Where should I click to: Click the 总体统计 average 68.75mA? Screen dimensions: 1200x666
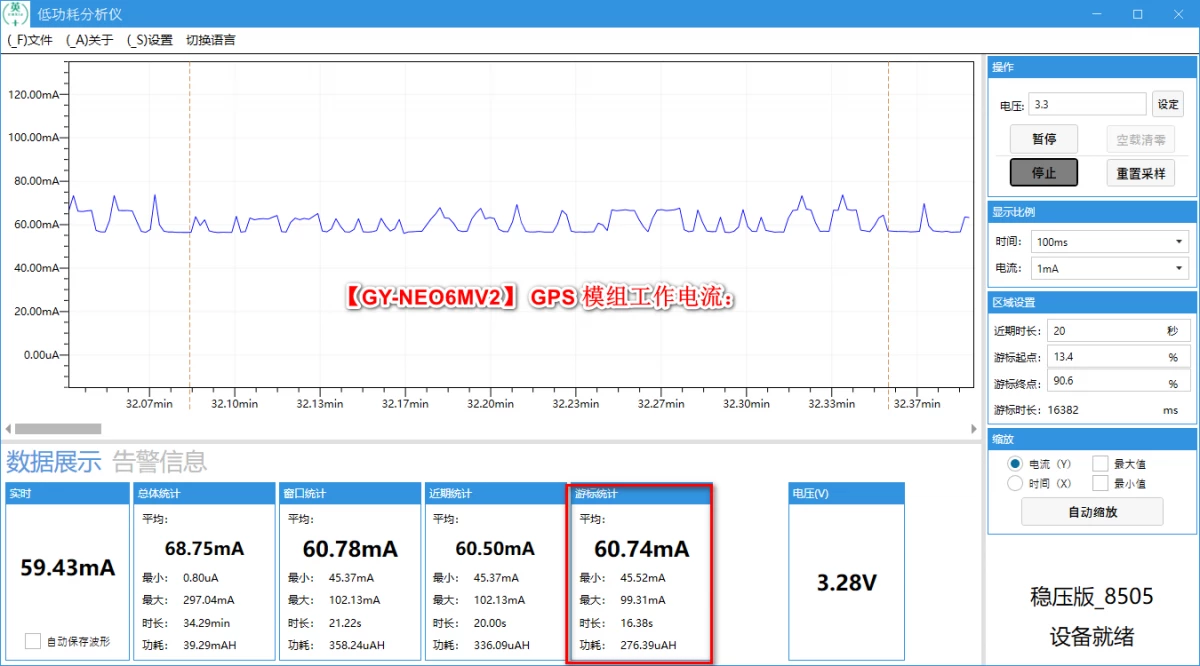coord(204,549)
